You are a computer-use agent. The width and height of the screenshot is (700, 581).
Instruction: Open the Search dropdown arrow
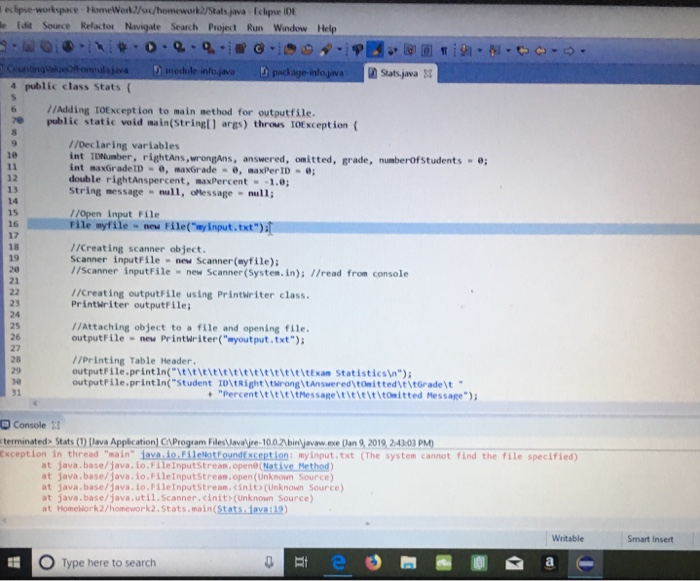tap(340, 49)
